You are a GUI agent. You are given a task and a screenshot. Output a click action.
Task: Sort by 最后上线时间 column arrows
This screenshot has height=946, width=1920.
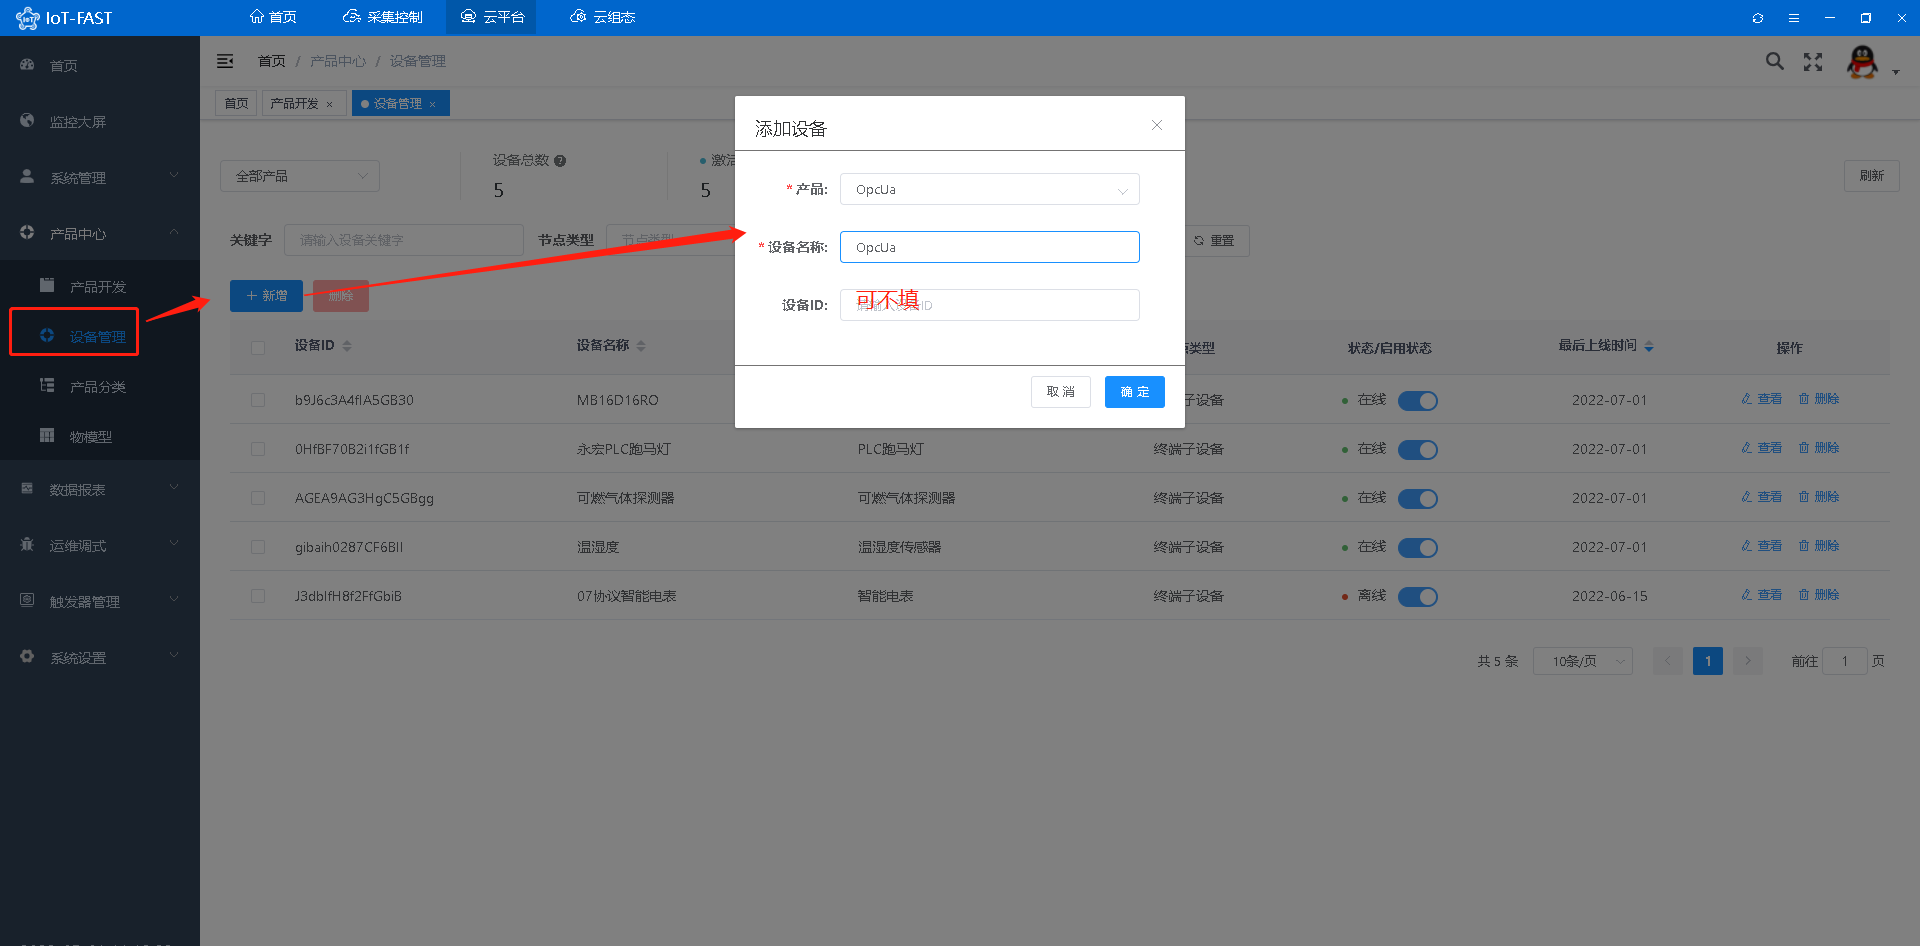pos(1649,346)
